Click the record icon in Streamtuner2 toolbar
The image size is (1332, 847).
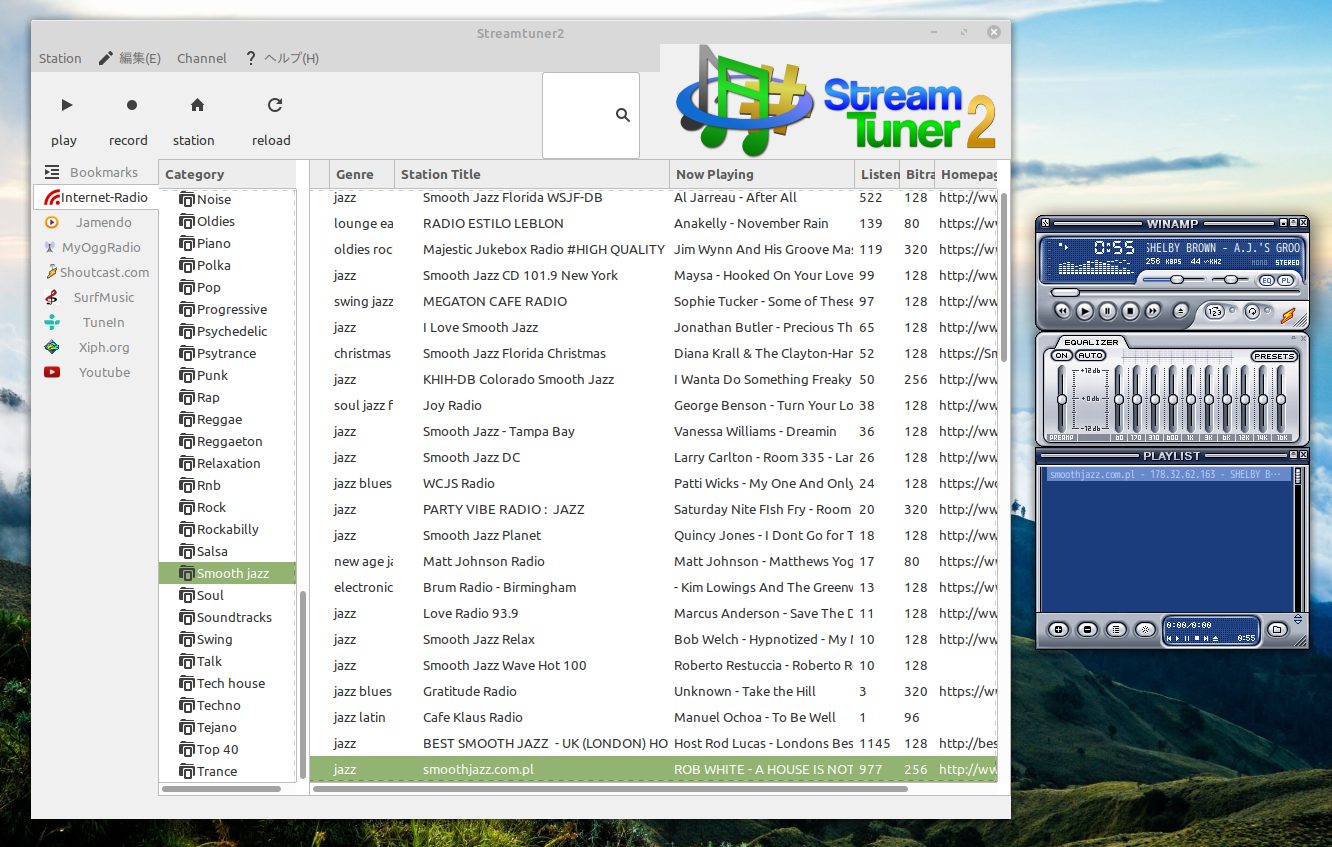tap(131, 105)
